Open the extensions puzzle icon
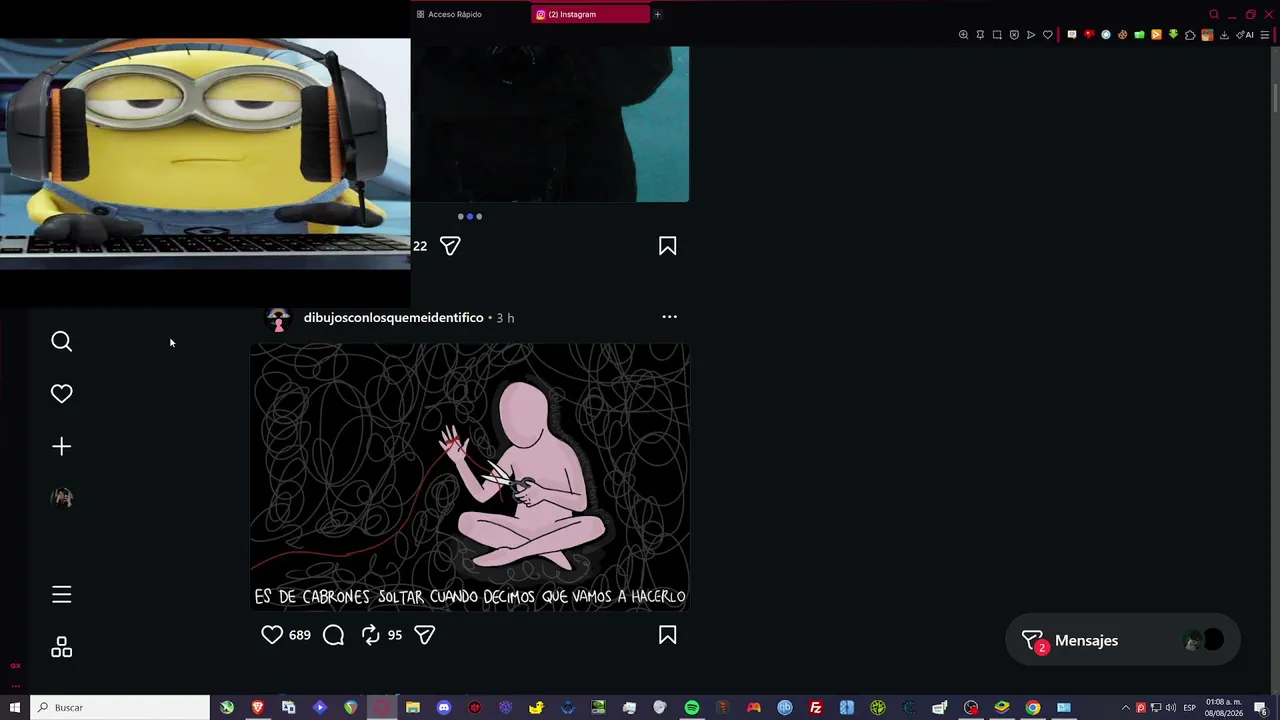 (1190, 35)
